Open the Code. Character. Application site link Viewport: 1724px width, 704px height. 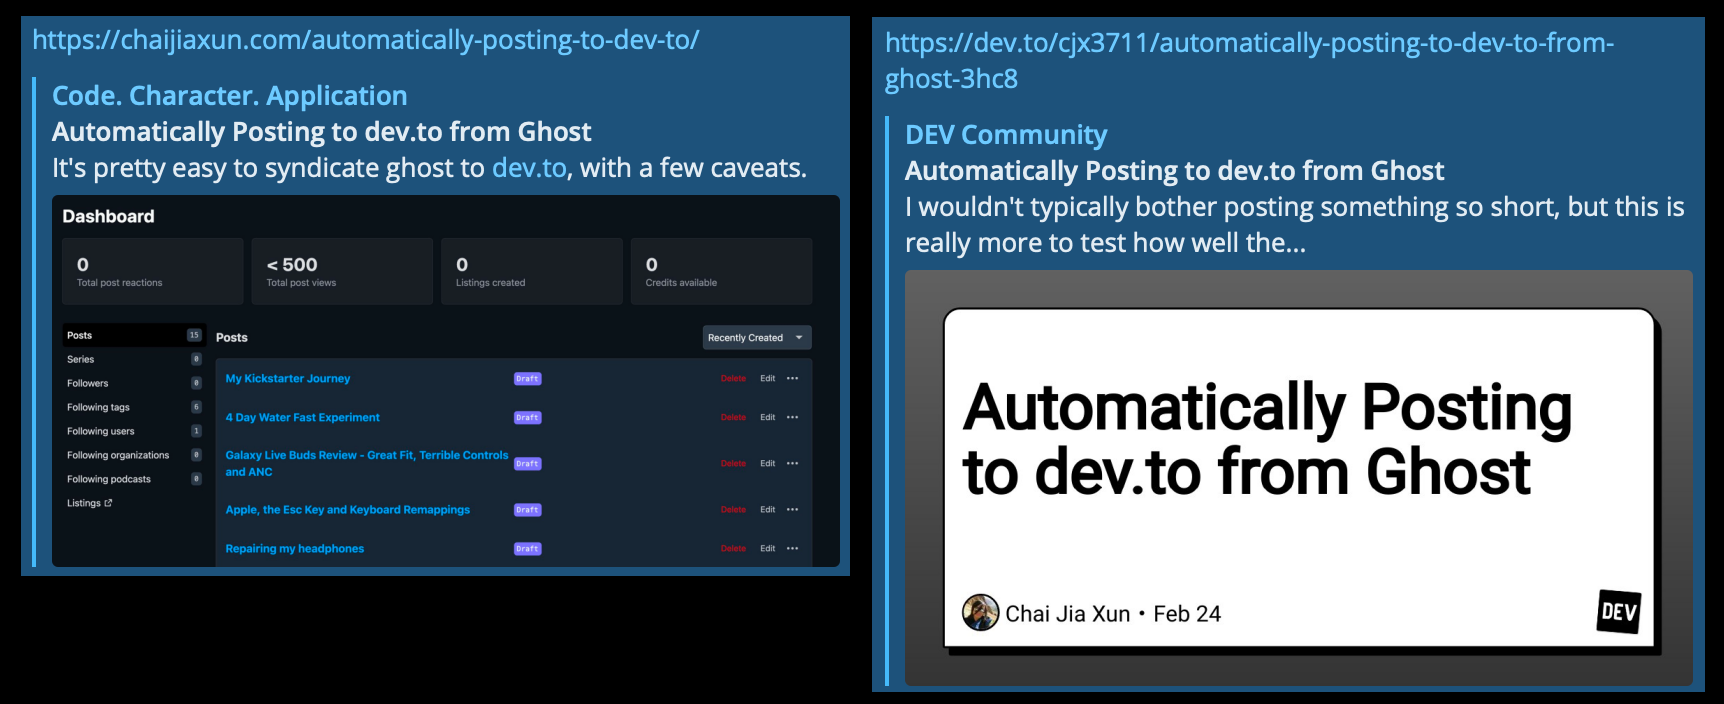230,96
